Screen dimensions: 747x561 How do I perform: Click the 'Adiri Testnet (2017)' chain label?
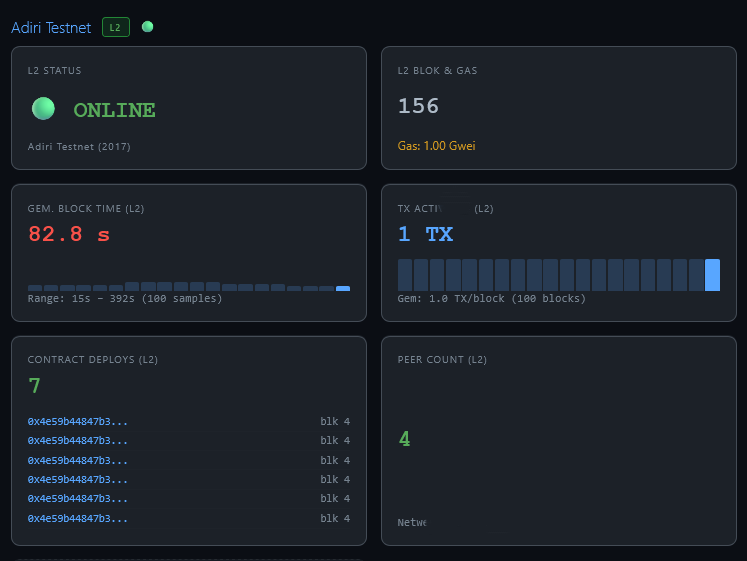[79, 147]
